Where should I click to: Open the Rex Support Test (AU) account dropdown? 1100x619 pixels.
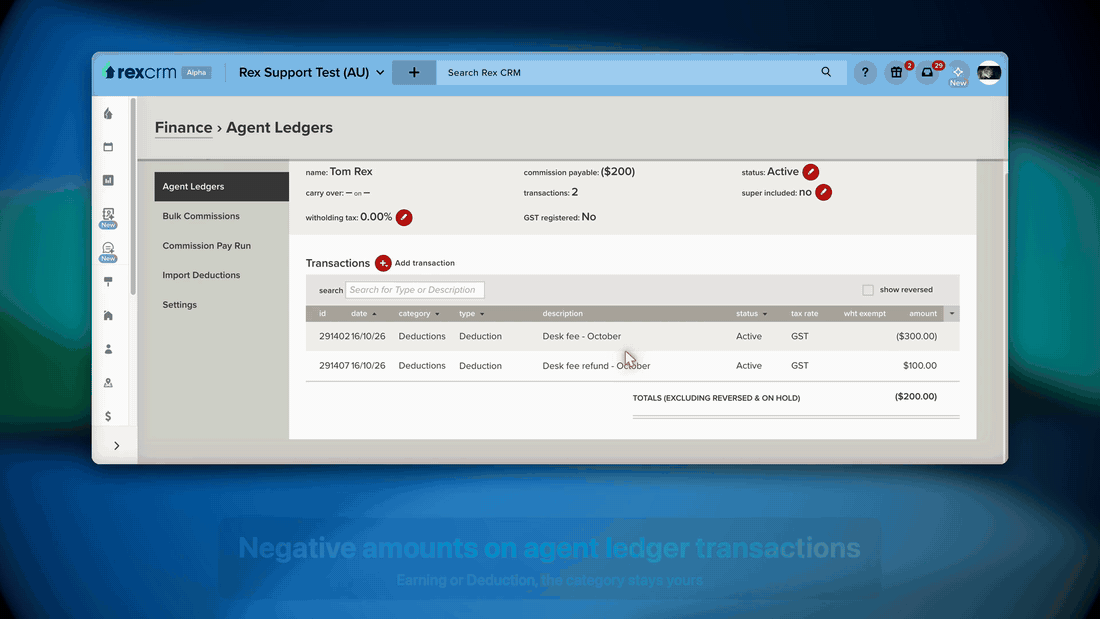click(311, 72)
